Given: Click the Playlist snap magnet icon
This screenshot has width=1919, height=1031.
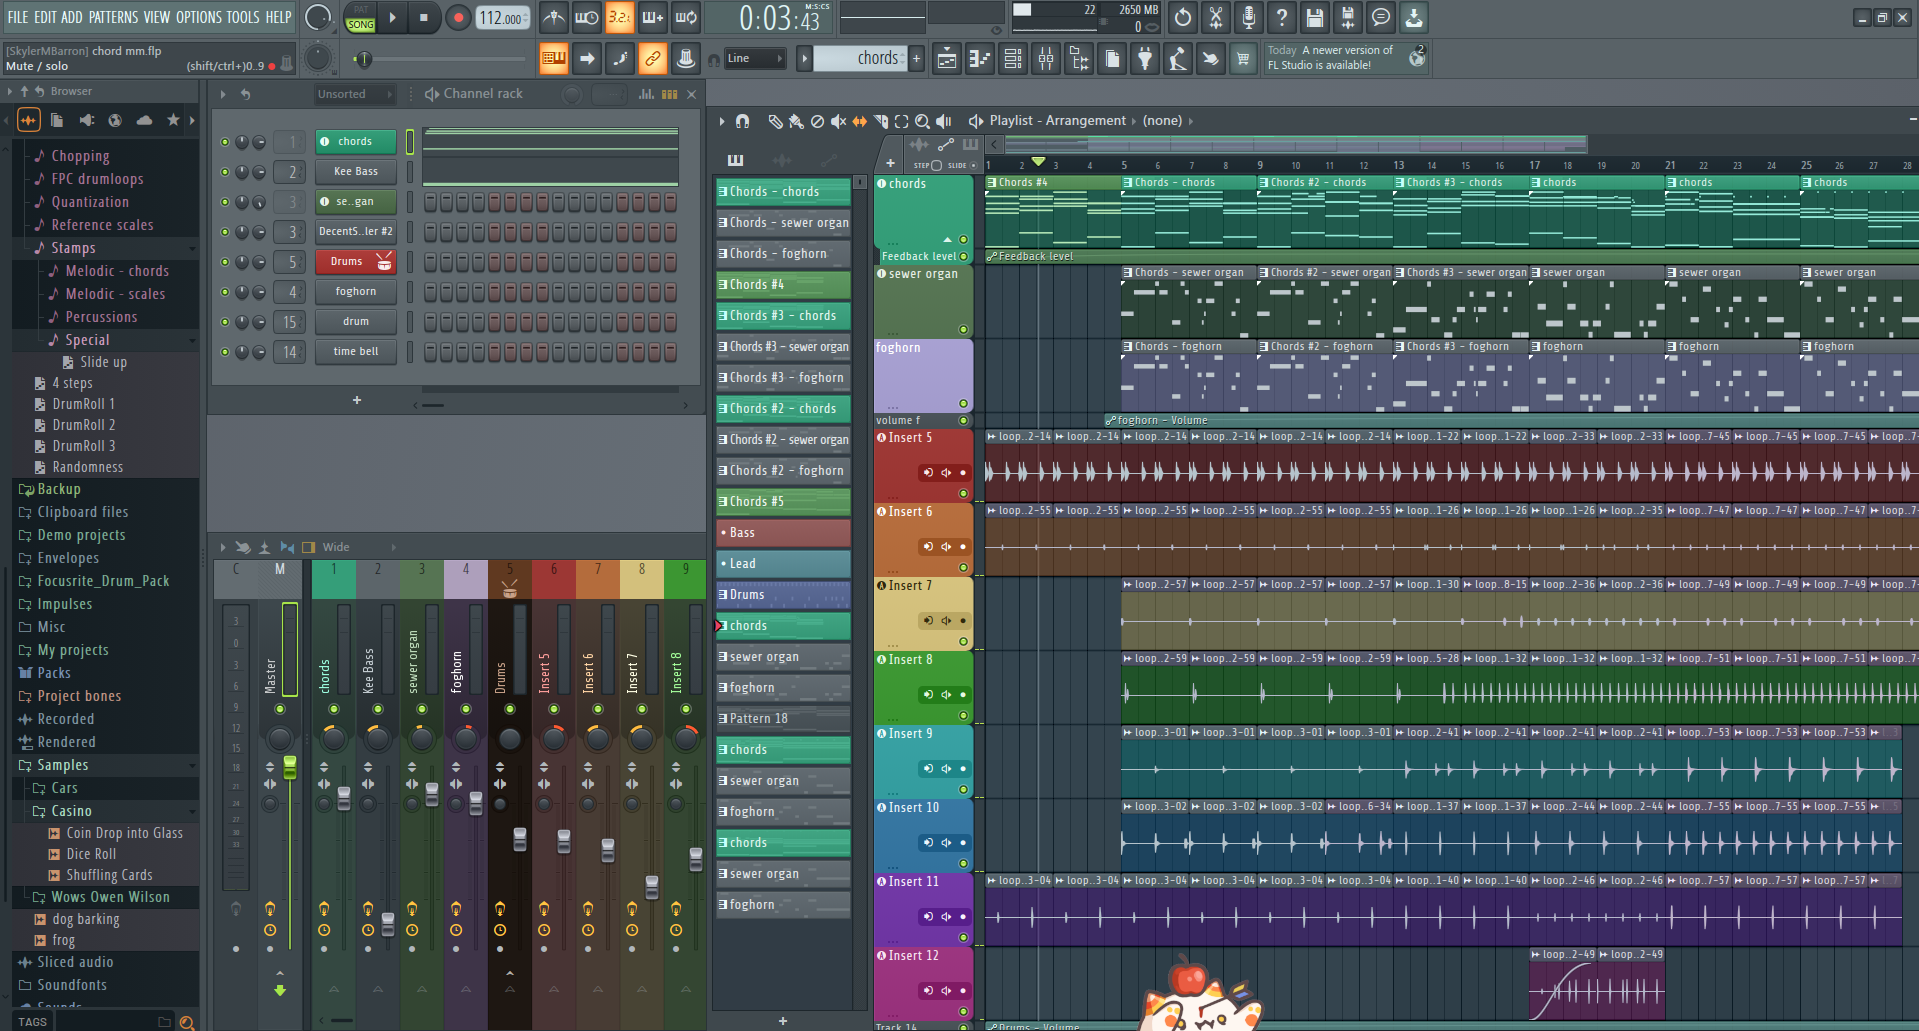Looking at the screenshot, I should (x=742, y=121).
